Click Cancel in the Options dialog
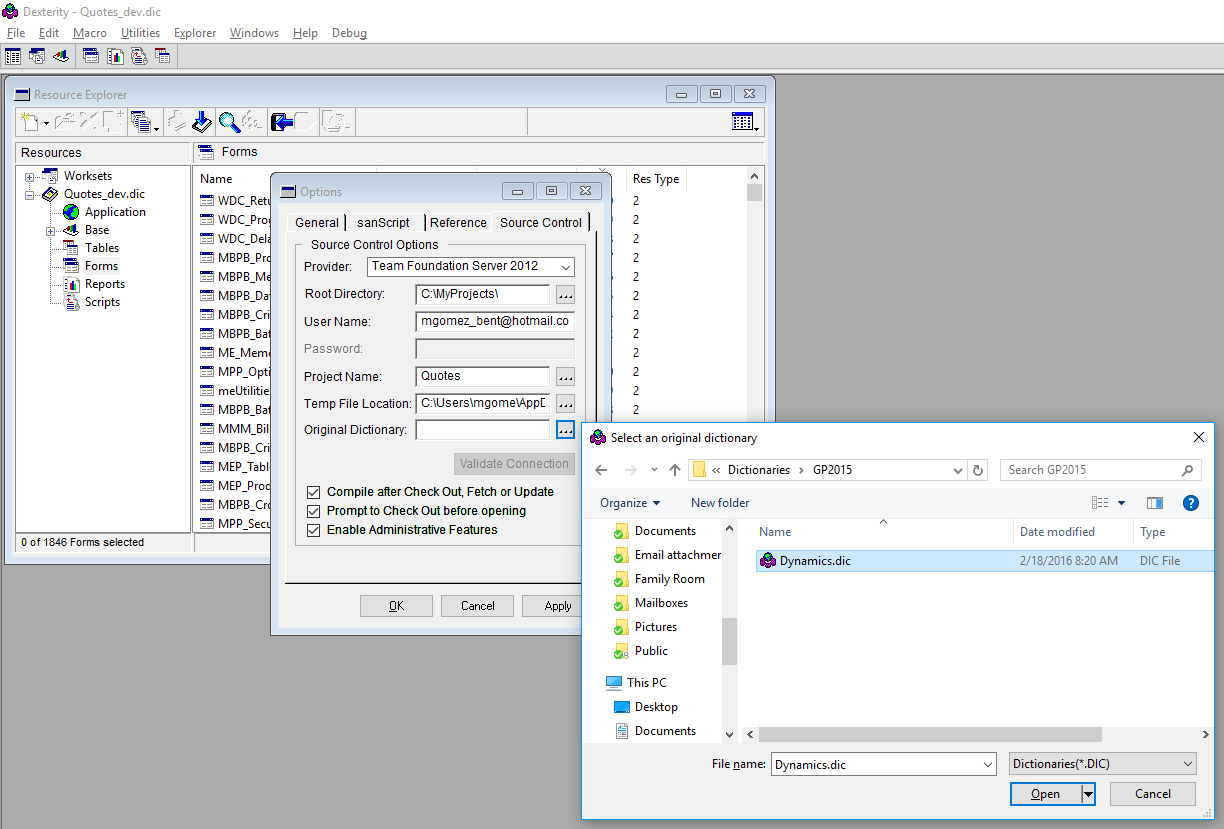 tap(477, 605)
